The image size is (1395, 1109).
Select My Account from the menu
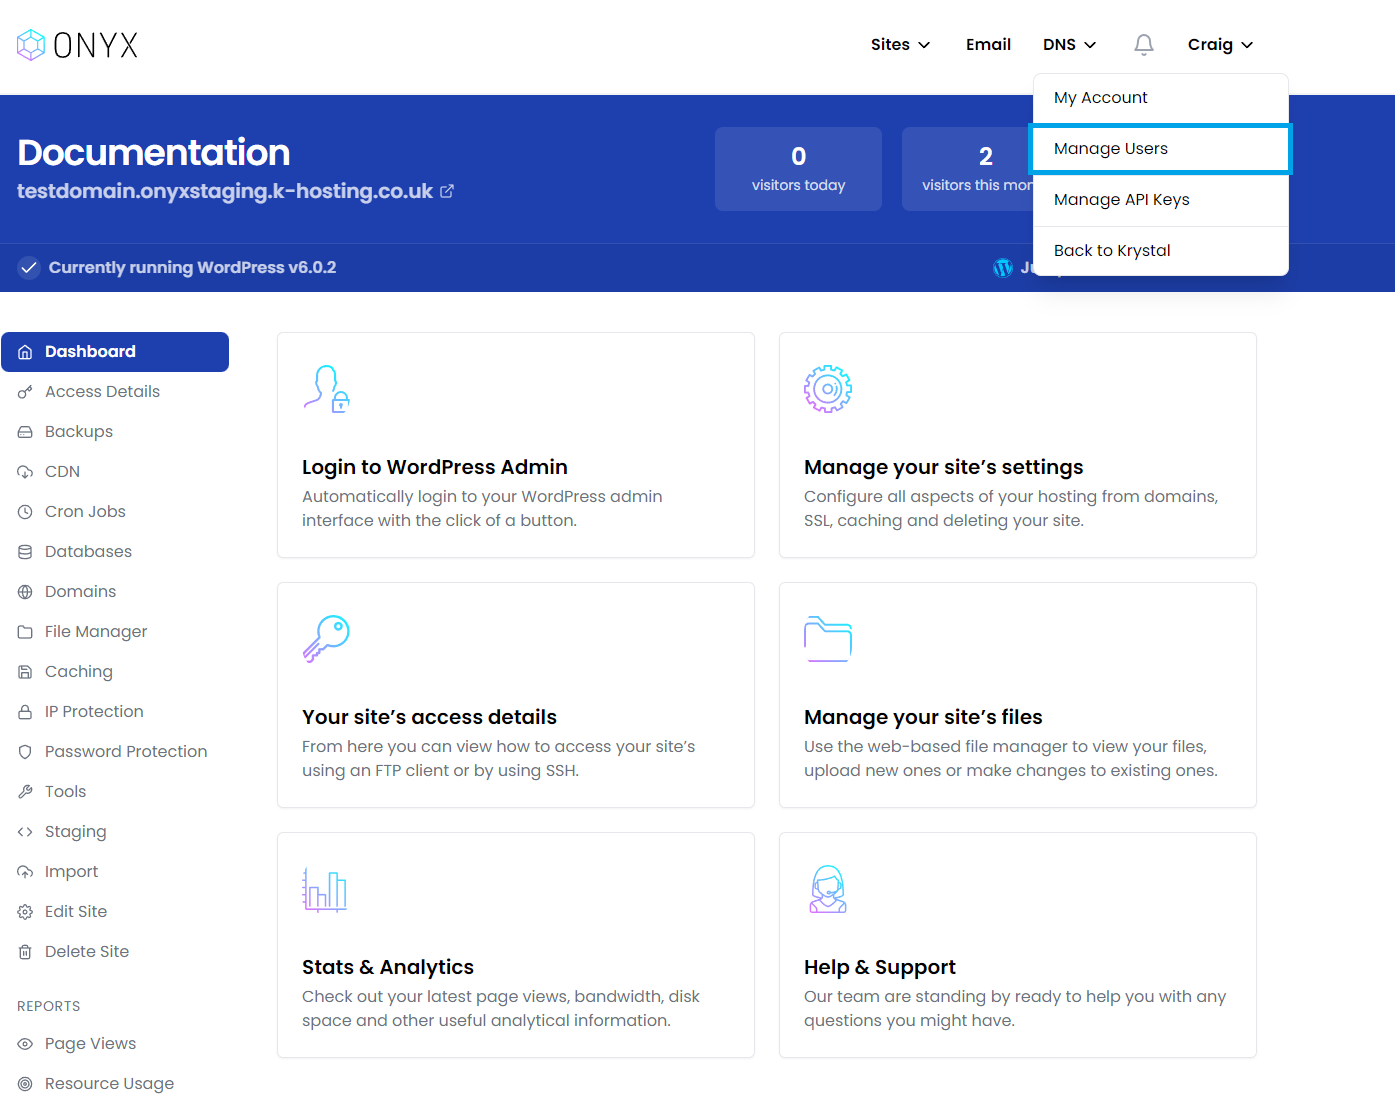[1161, 98]
